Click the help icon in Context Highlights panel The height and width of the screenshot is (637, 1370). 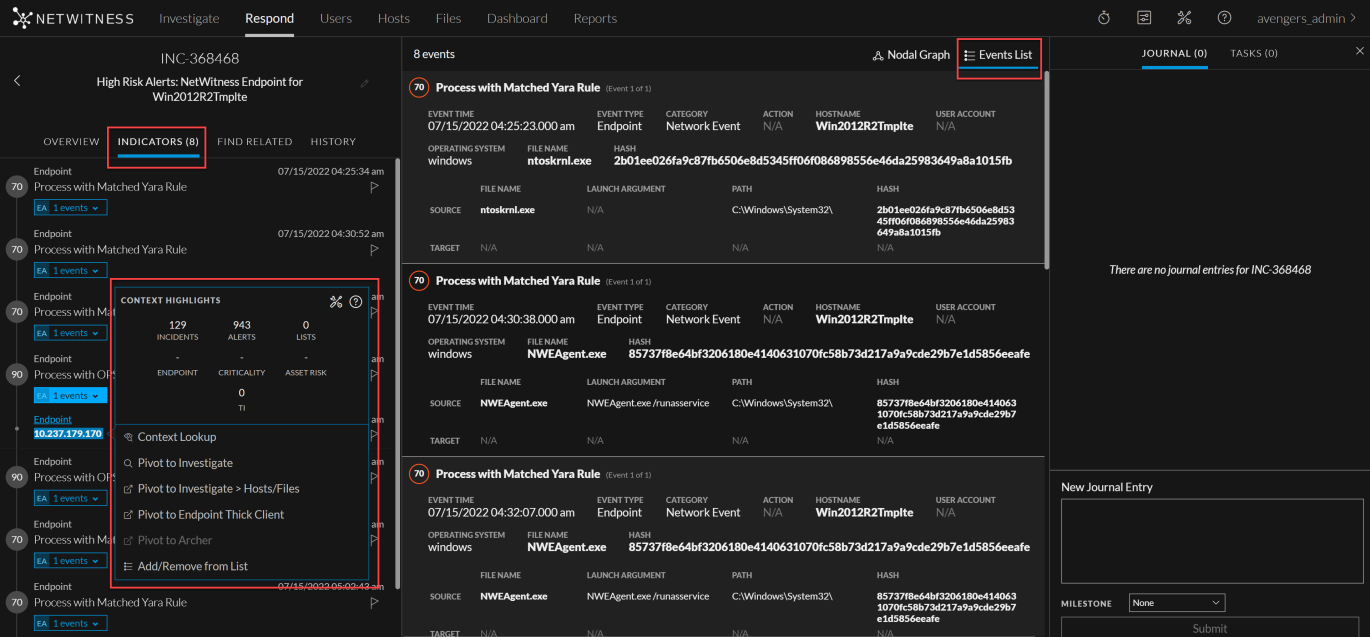(356, 301)
